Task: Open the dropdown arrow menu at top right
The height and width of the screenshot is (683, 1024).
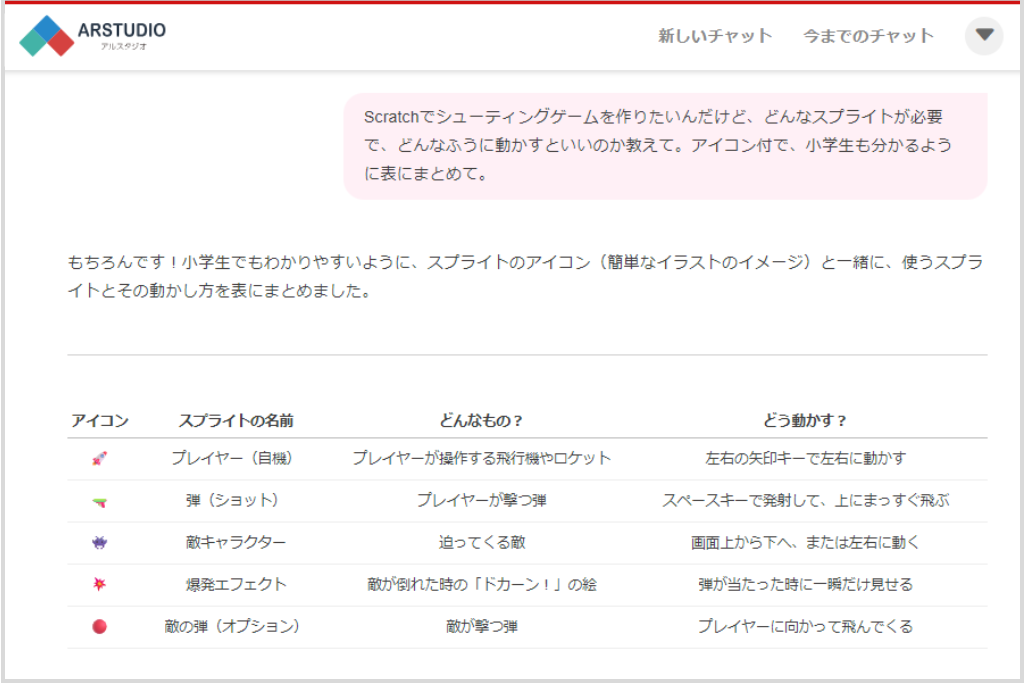Action: tap(984, 36)
